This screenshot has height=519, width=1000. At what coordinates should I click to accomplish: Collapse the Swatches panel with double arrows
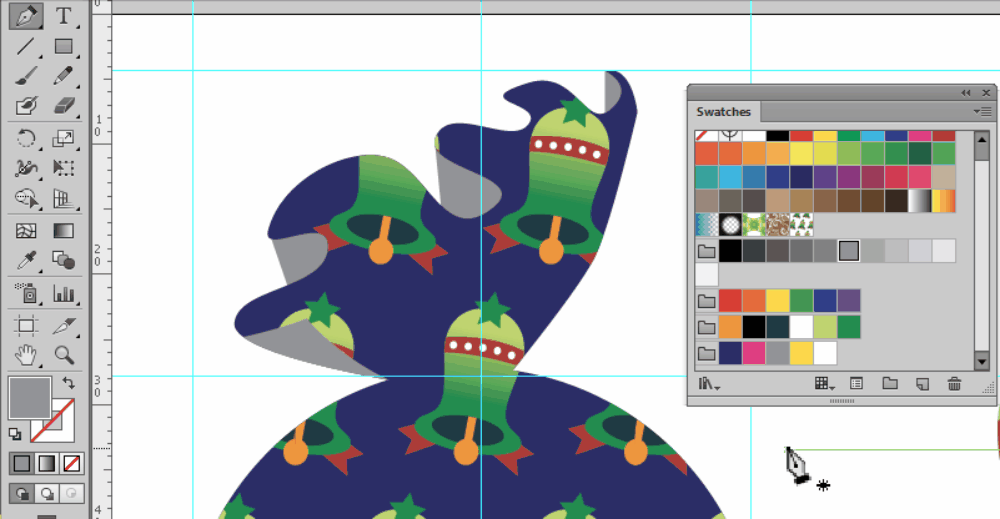tap(966, 93)
